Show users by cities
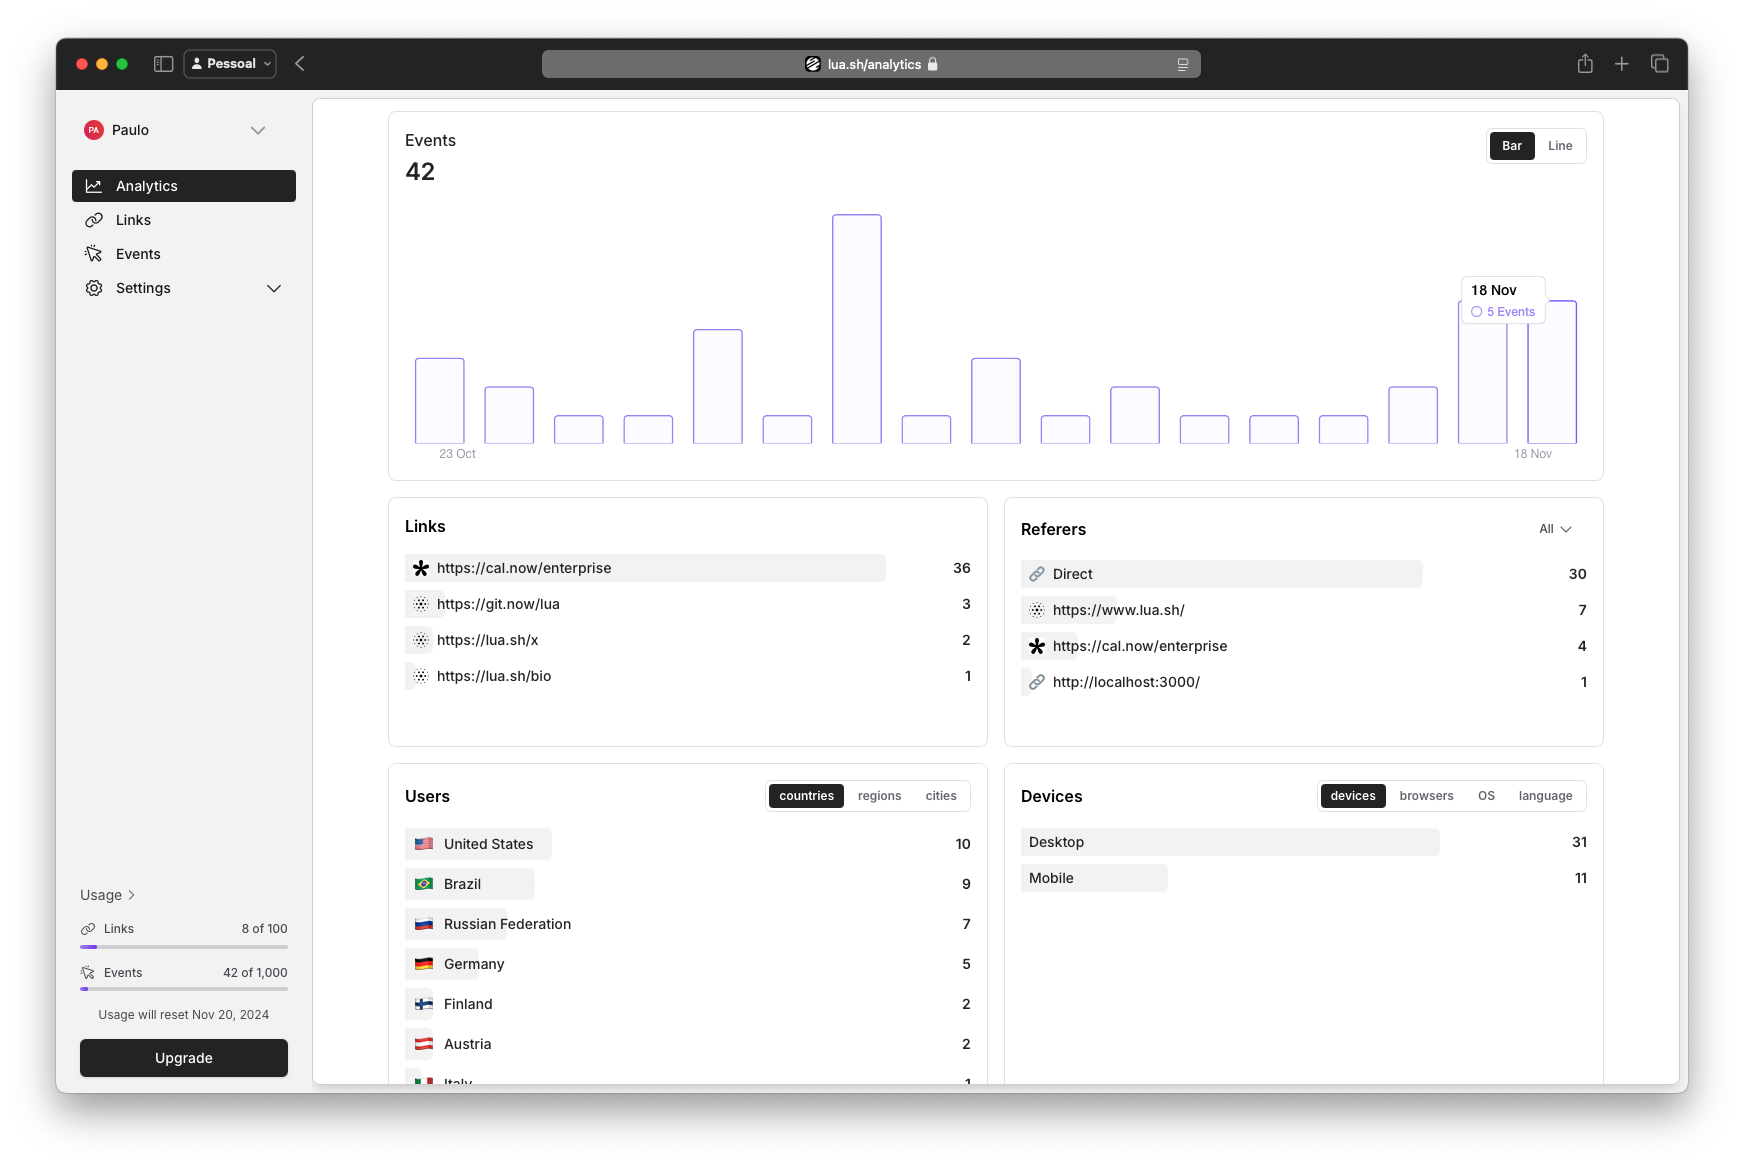Screen dimensions: 1744x1167 941,796
